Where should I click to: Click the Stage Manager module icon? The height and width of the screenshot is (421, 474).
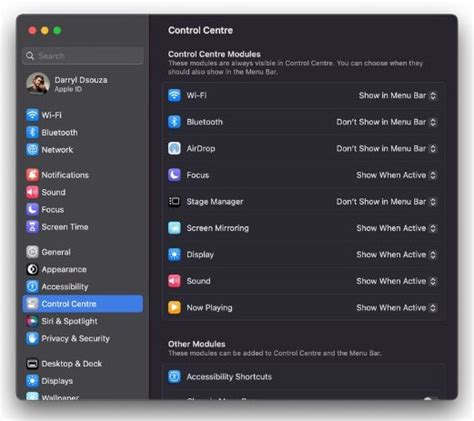[174, 201]
